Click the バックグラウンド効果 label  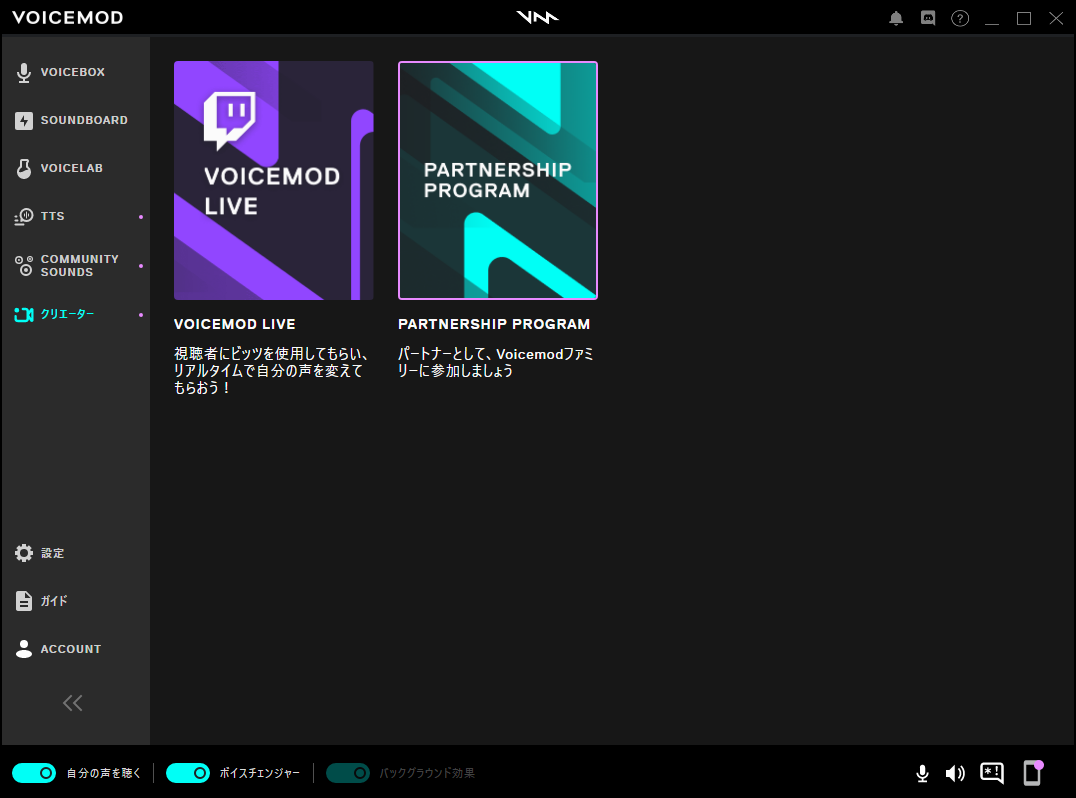point(427,773)
